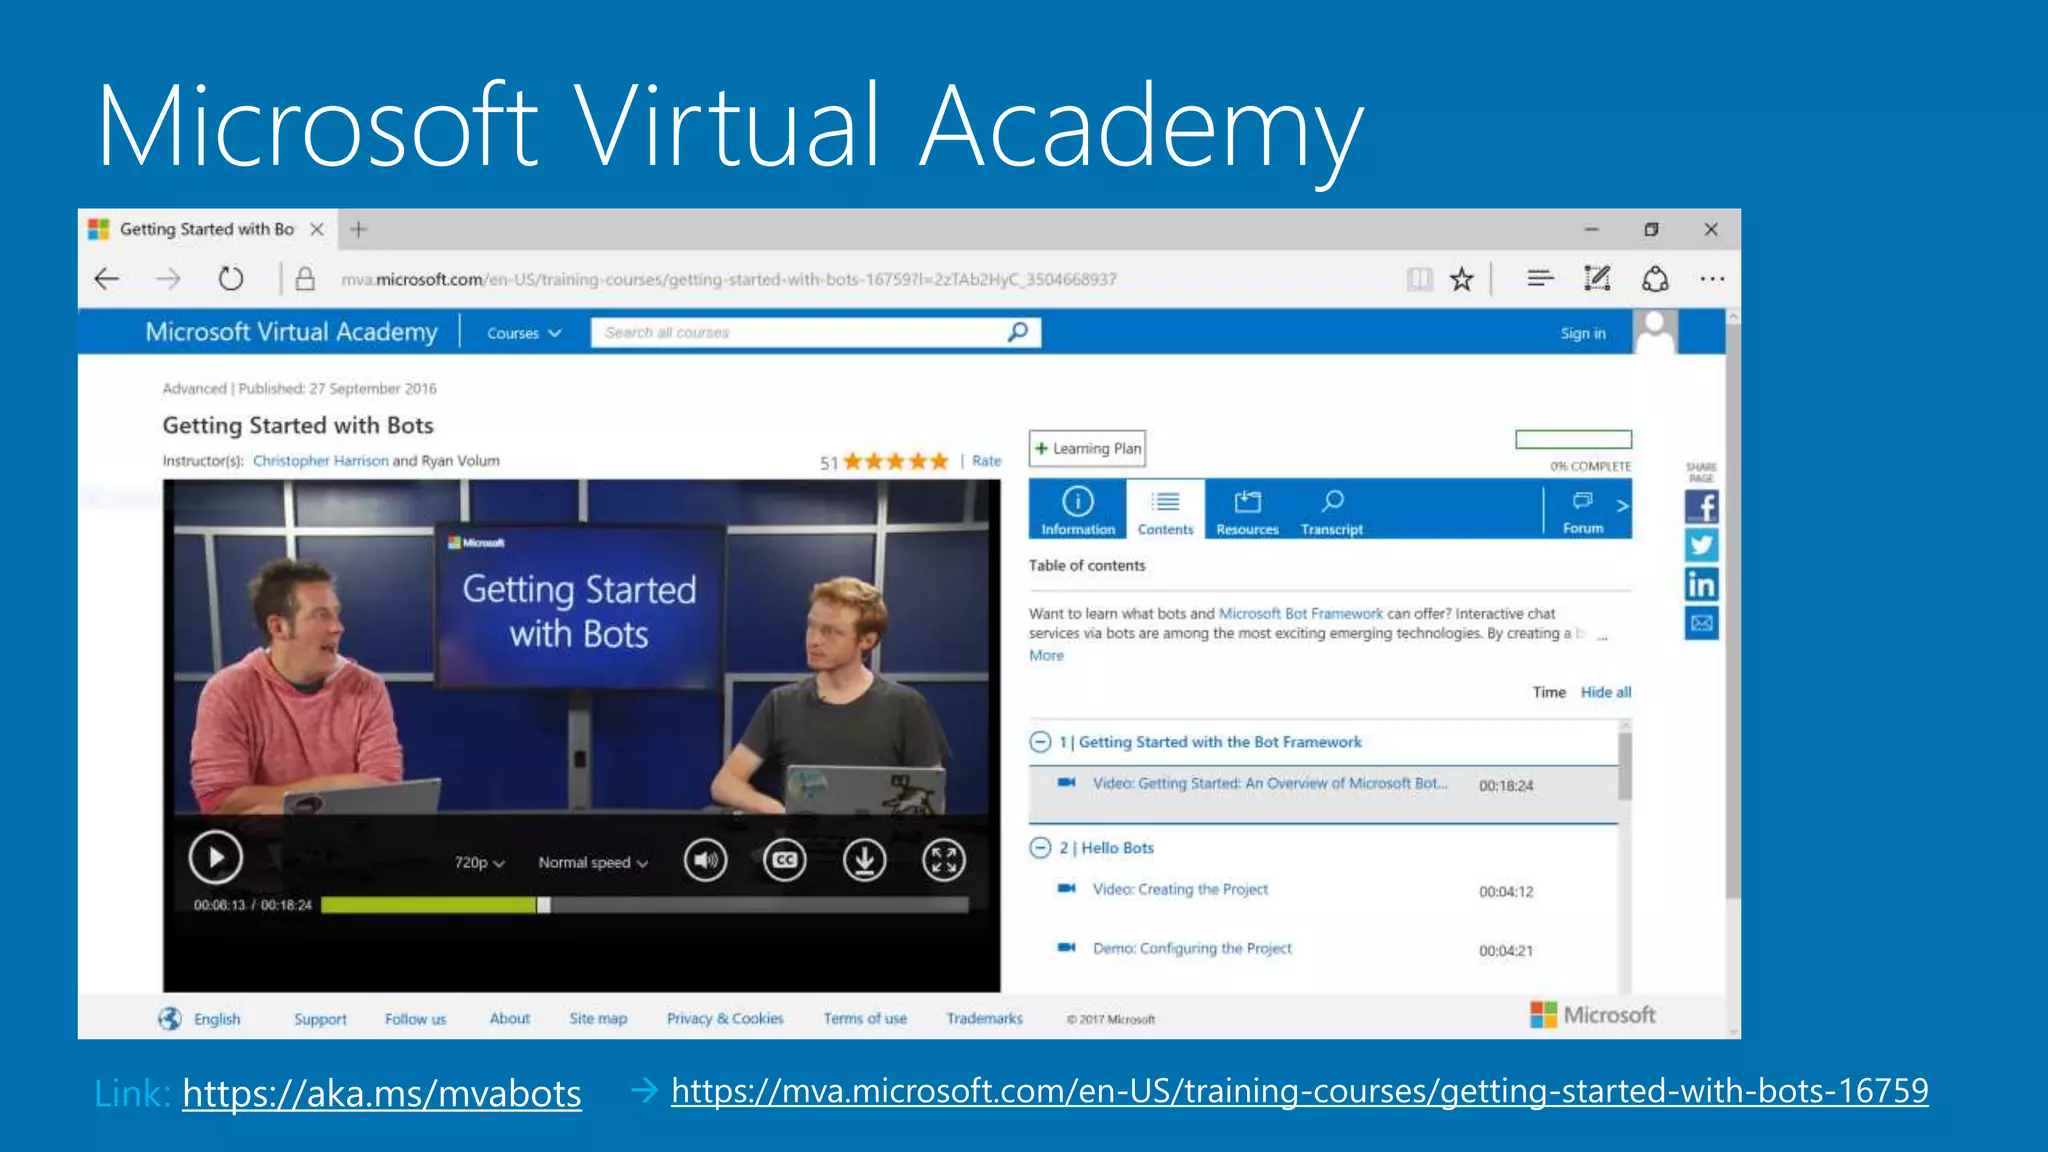Image resolution: width=2048 pixels, height=1152 pixels.
Task: Share page on Twitter
Action: [1701, 545]
